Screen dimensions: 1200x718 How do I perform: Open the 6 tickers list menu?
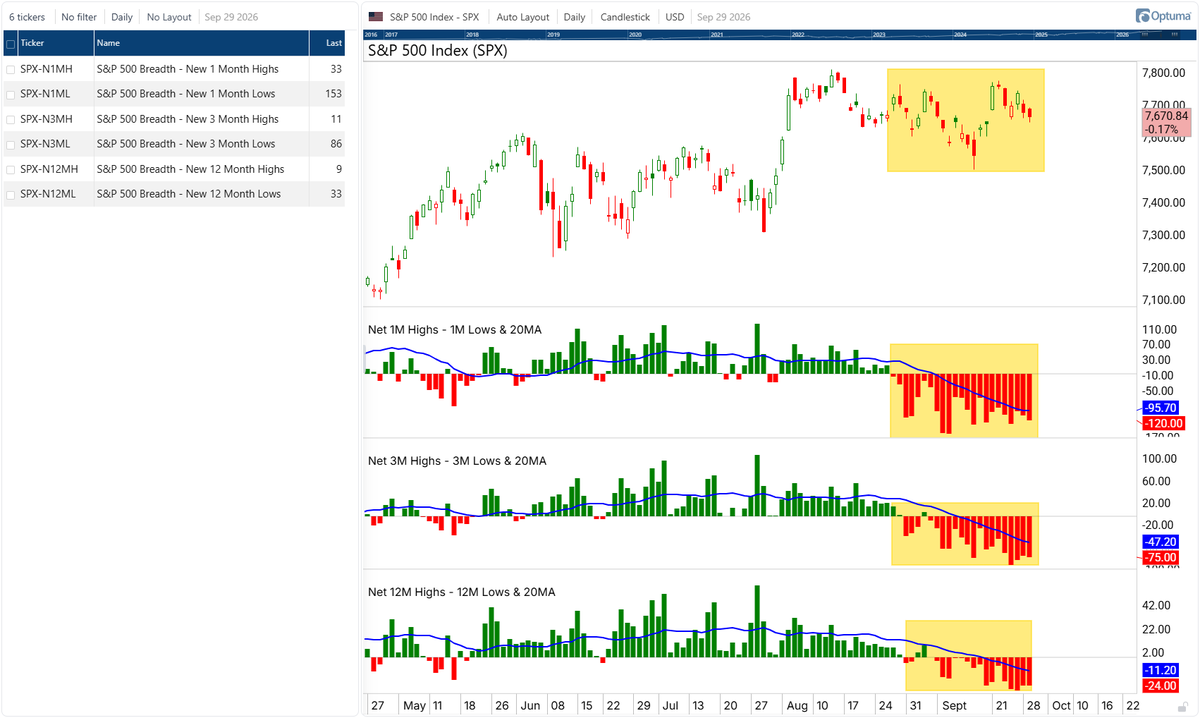coord(27,17)
